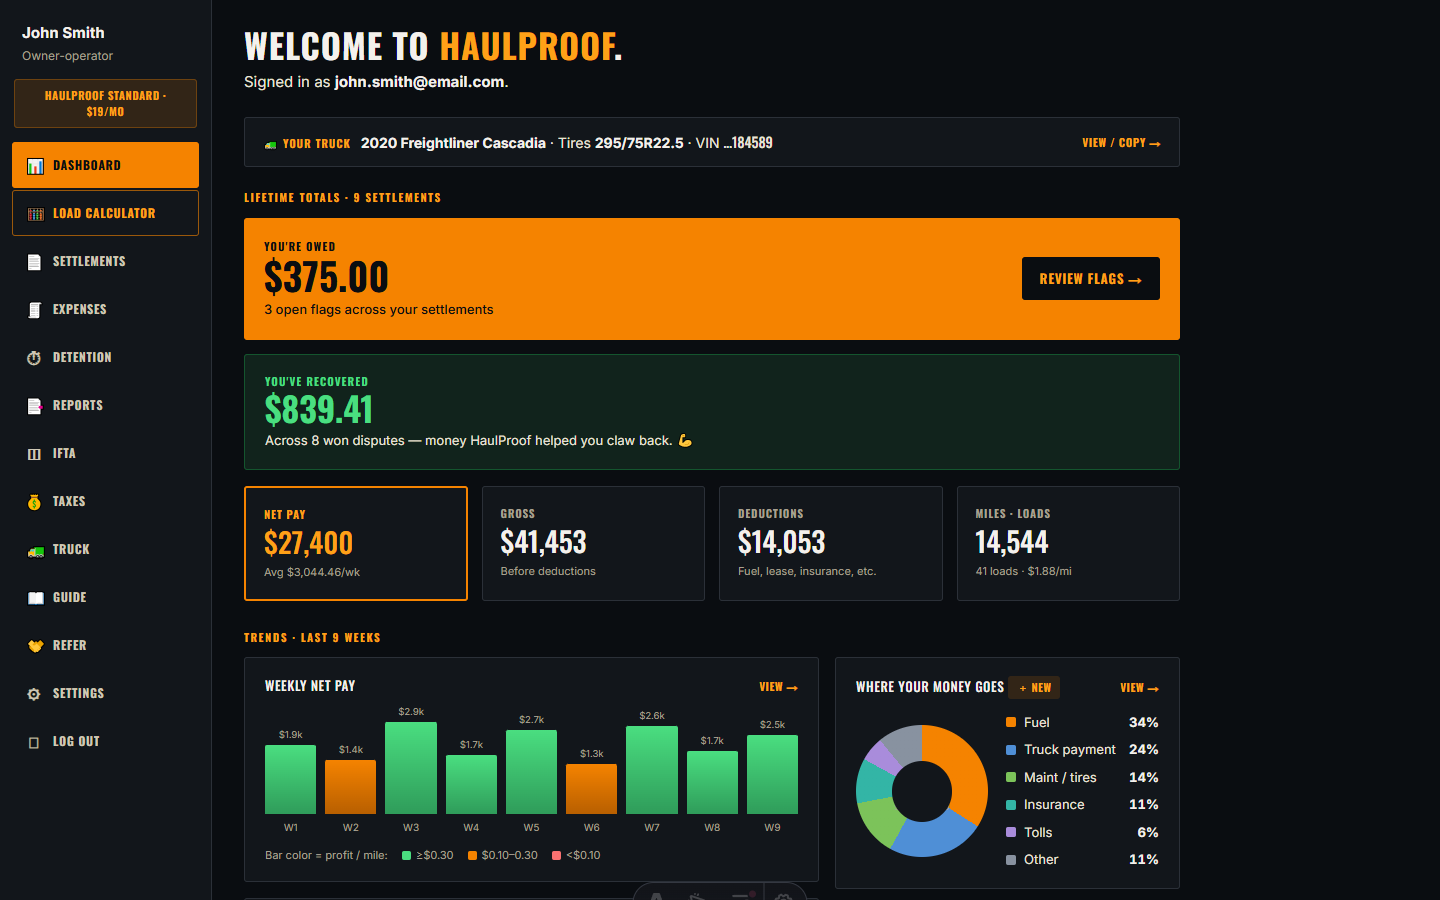
Task: Open the VIEW link for Weekly Net Pay
Action: coord(778,687)
